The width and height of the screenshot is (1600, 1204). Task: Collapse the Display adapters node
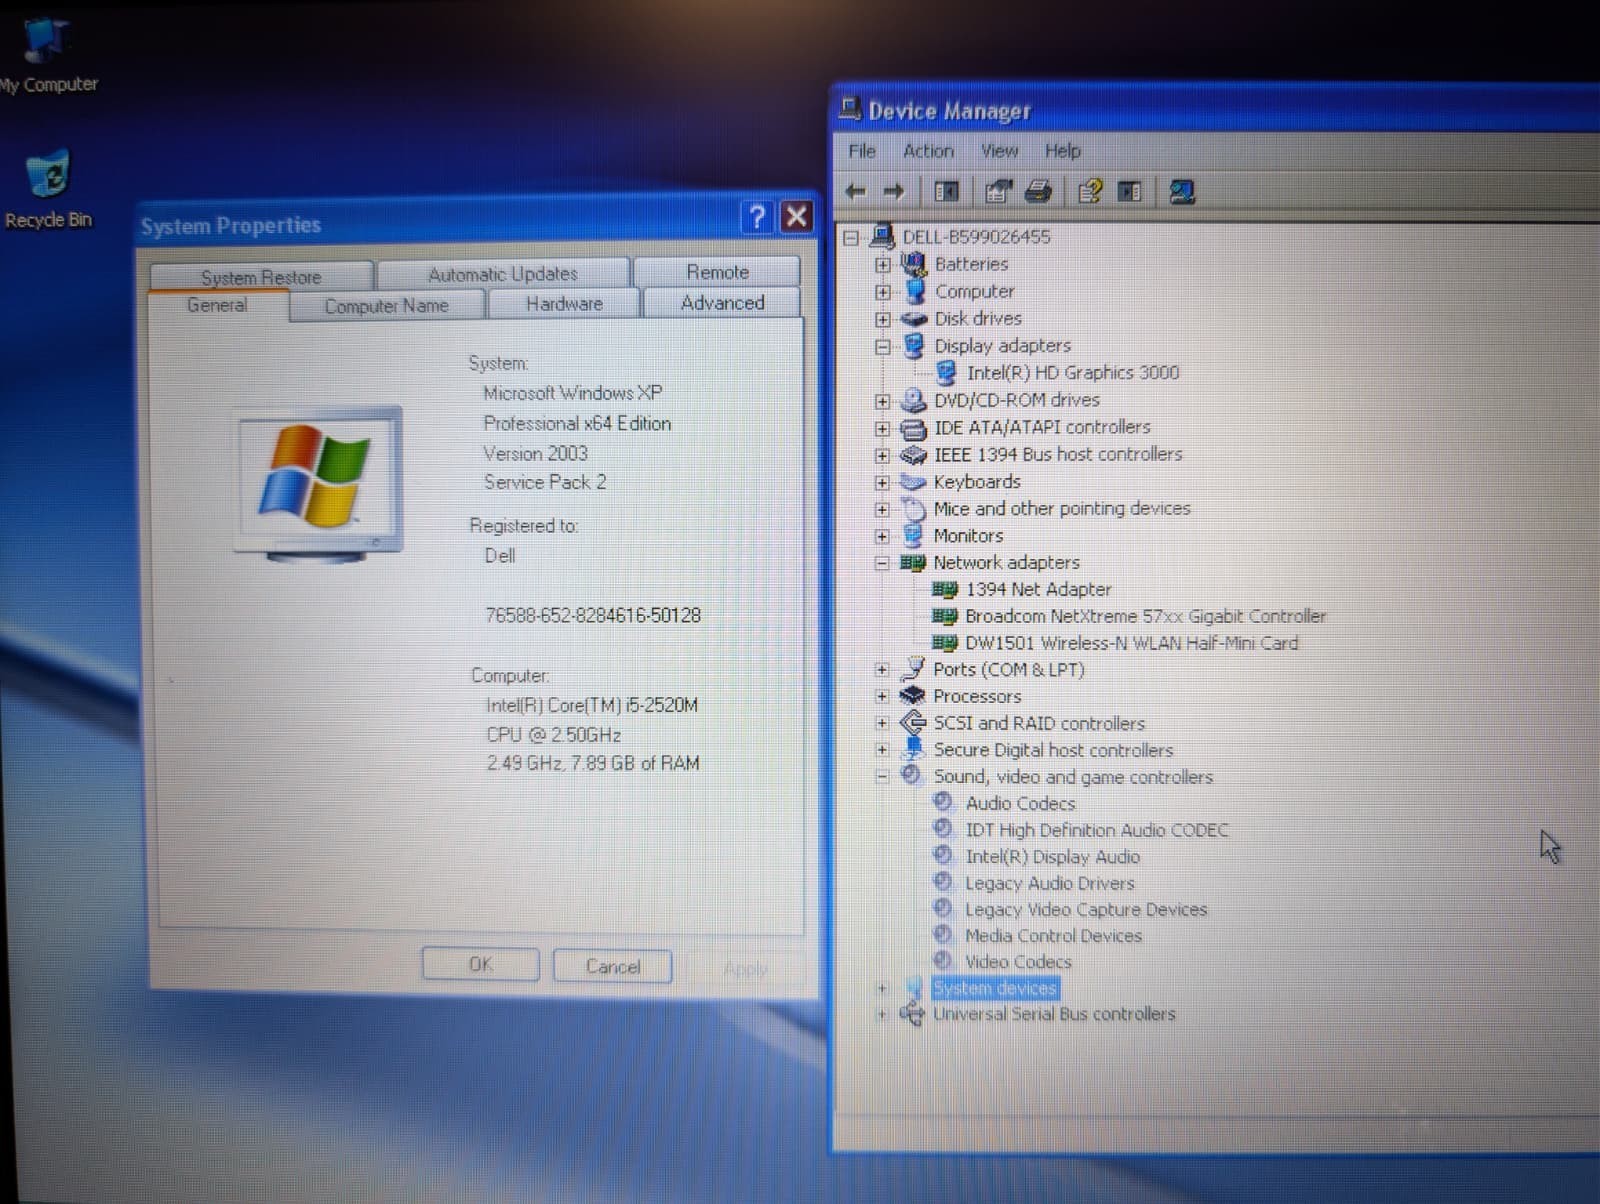click(x=882, y=347)
